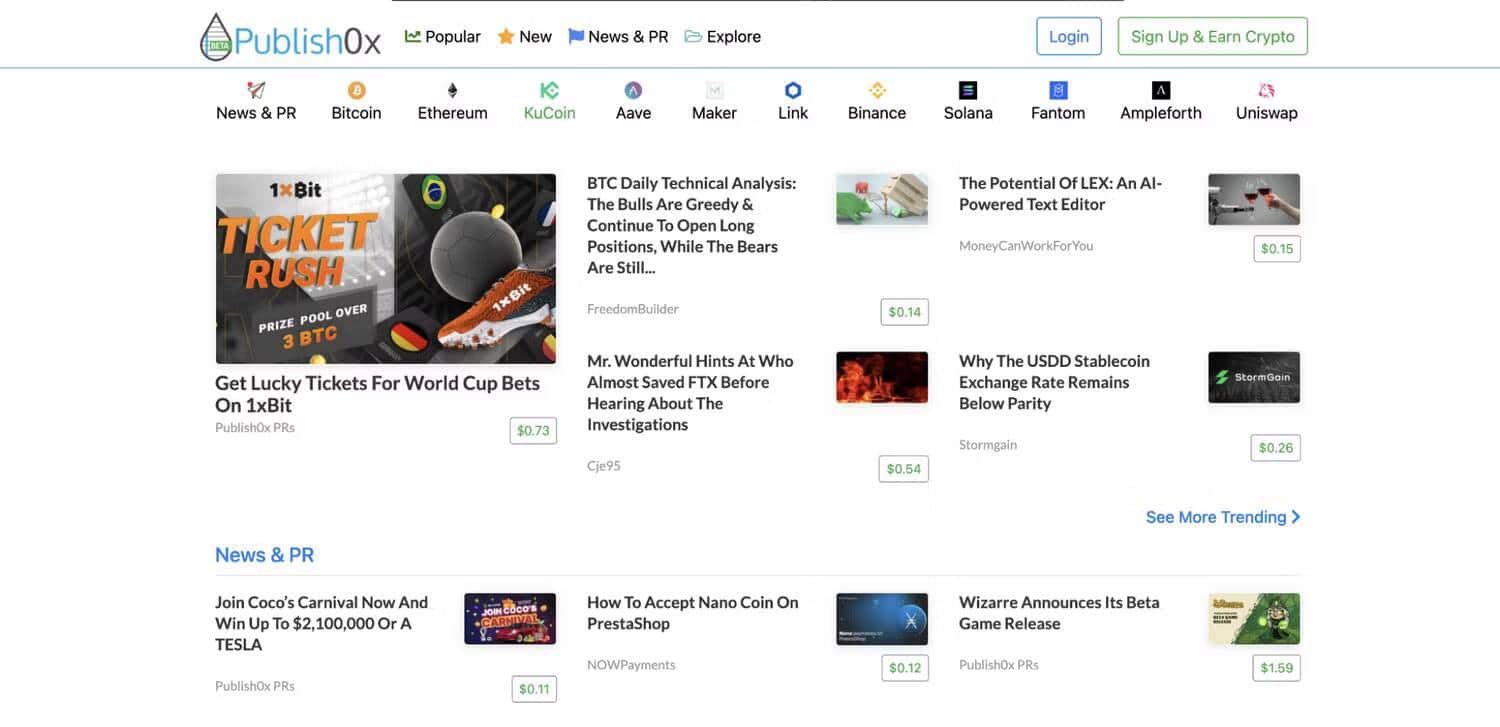Screen dimensions: 1500x727
Task: Open the News & PR section heading
Action: pyautogui.click(x=264, y=555)
